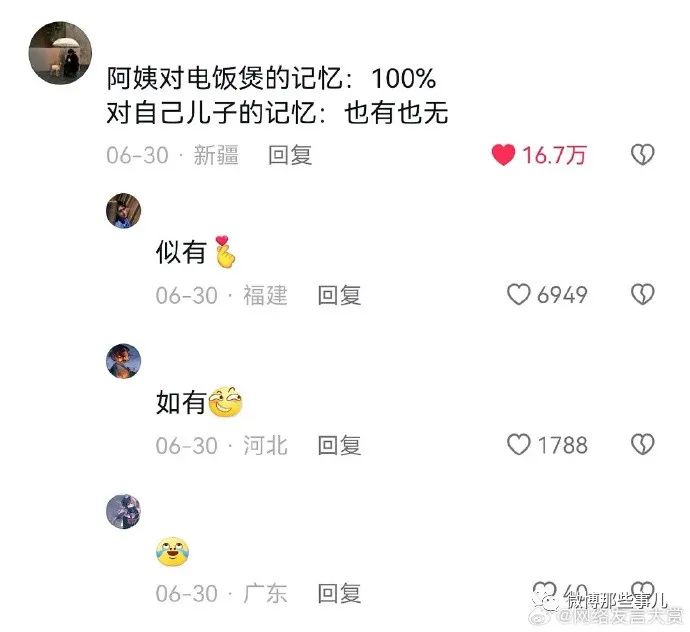The width and height of the screenshot is (690, 632).
Task: Open the 如有 commenter's avatar
Action: [124, 361]
